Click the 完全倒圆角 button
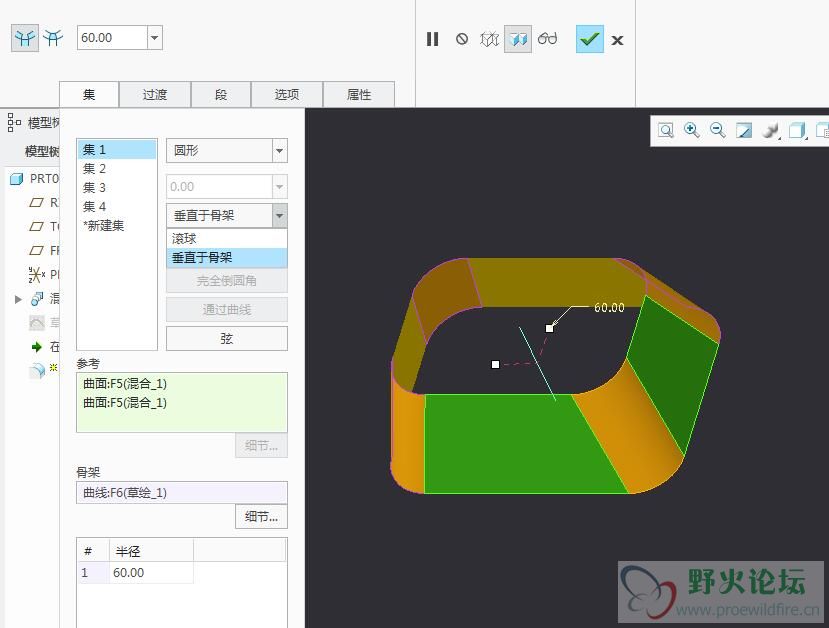 click(227, 281)
